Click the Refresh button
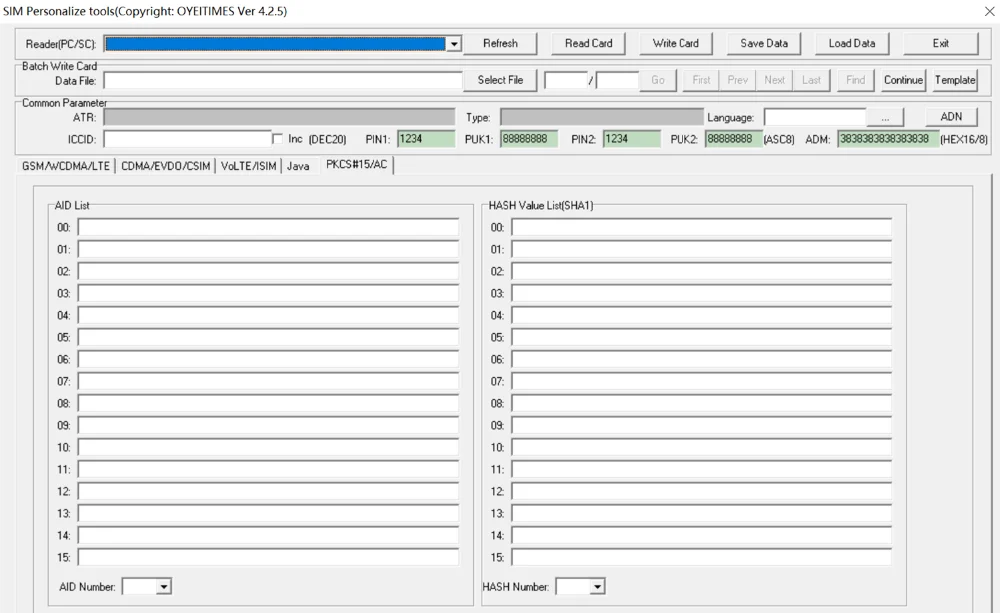Viewport: 1000px width, 613px height. [x=500, y=43]
